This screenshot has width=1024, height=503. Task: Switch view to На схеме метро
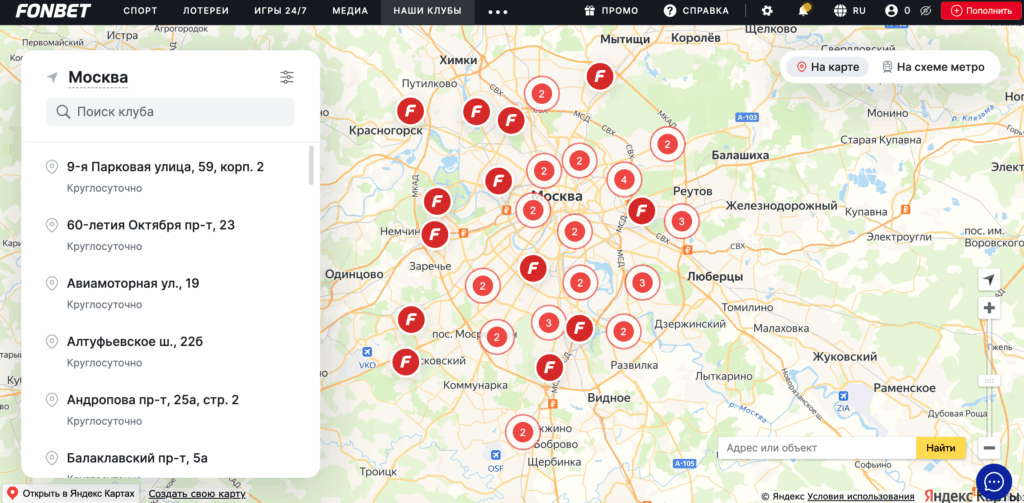[933, 67]
